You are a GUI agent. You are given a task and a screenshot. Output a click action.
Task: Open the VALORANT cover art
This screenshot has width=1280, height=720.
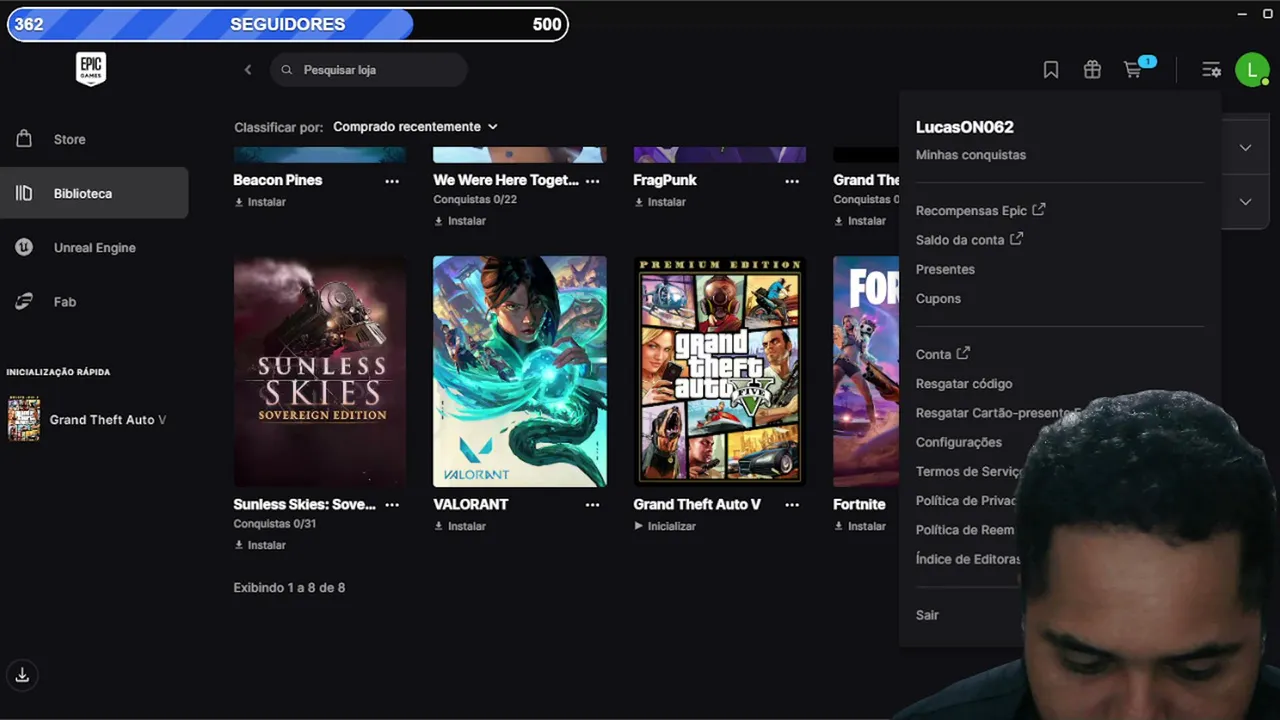click(520, 371)
